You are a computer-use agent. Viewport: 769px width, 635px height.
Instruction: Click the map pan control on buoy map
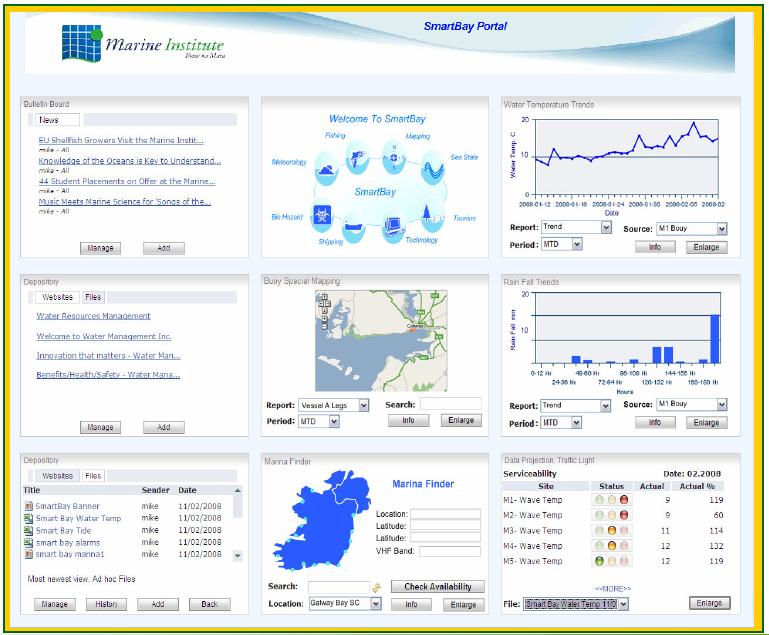click(x=324, y=303)
